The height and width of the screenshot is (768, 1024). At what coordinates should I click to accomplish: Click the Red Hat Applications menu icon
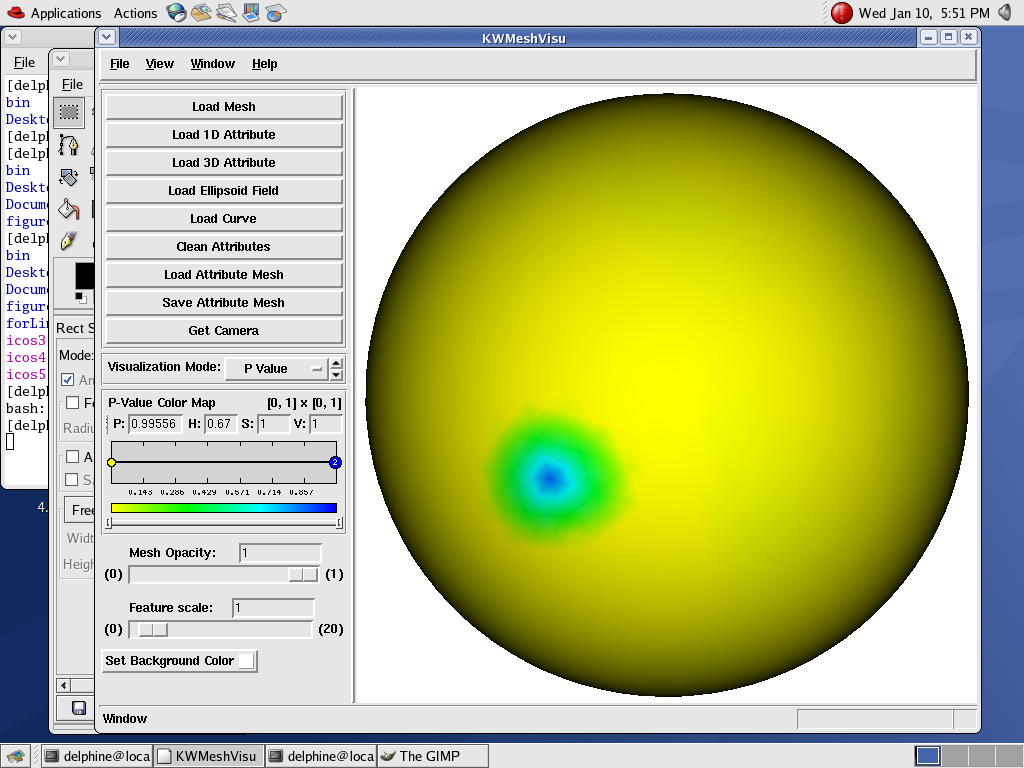14,13
